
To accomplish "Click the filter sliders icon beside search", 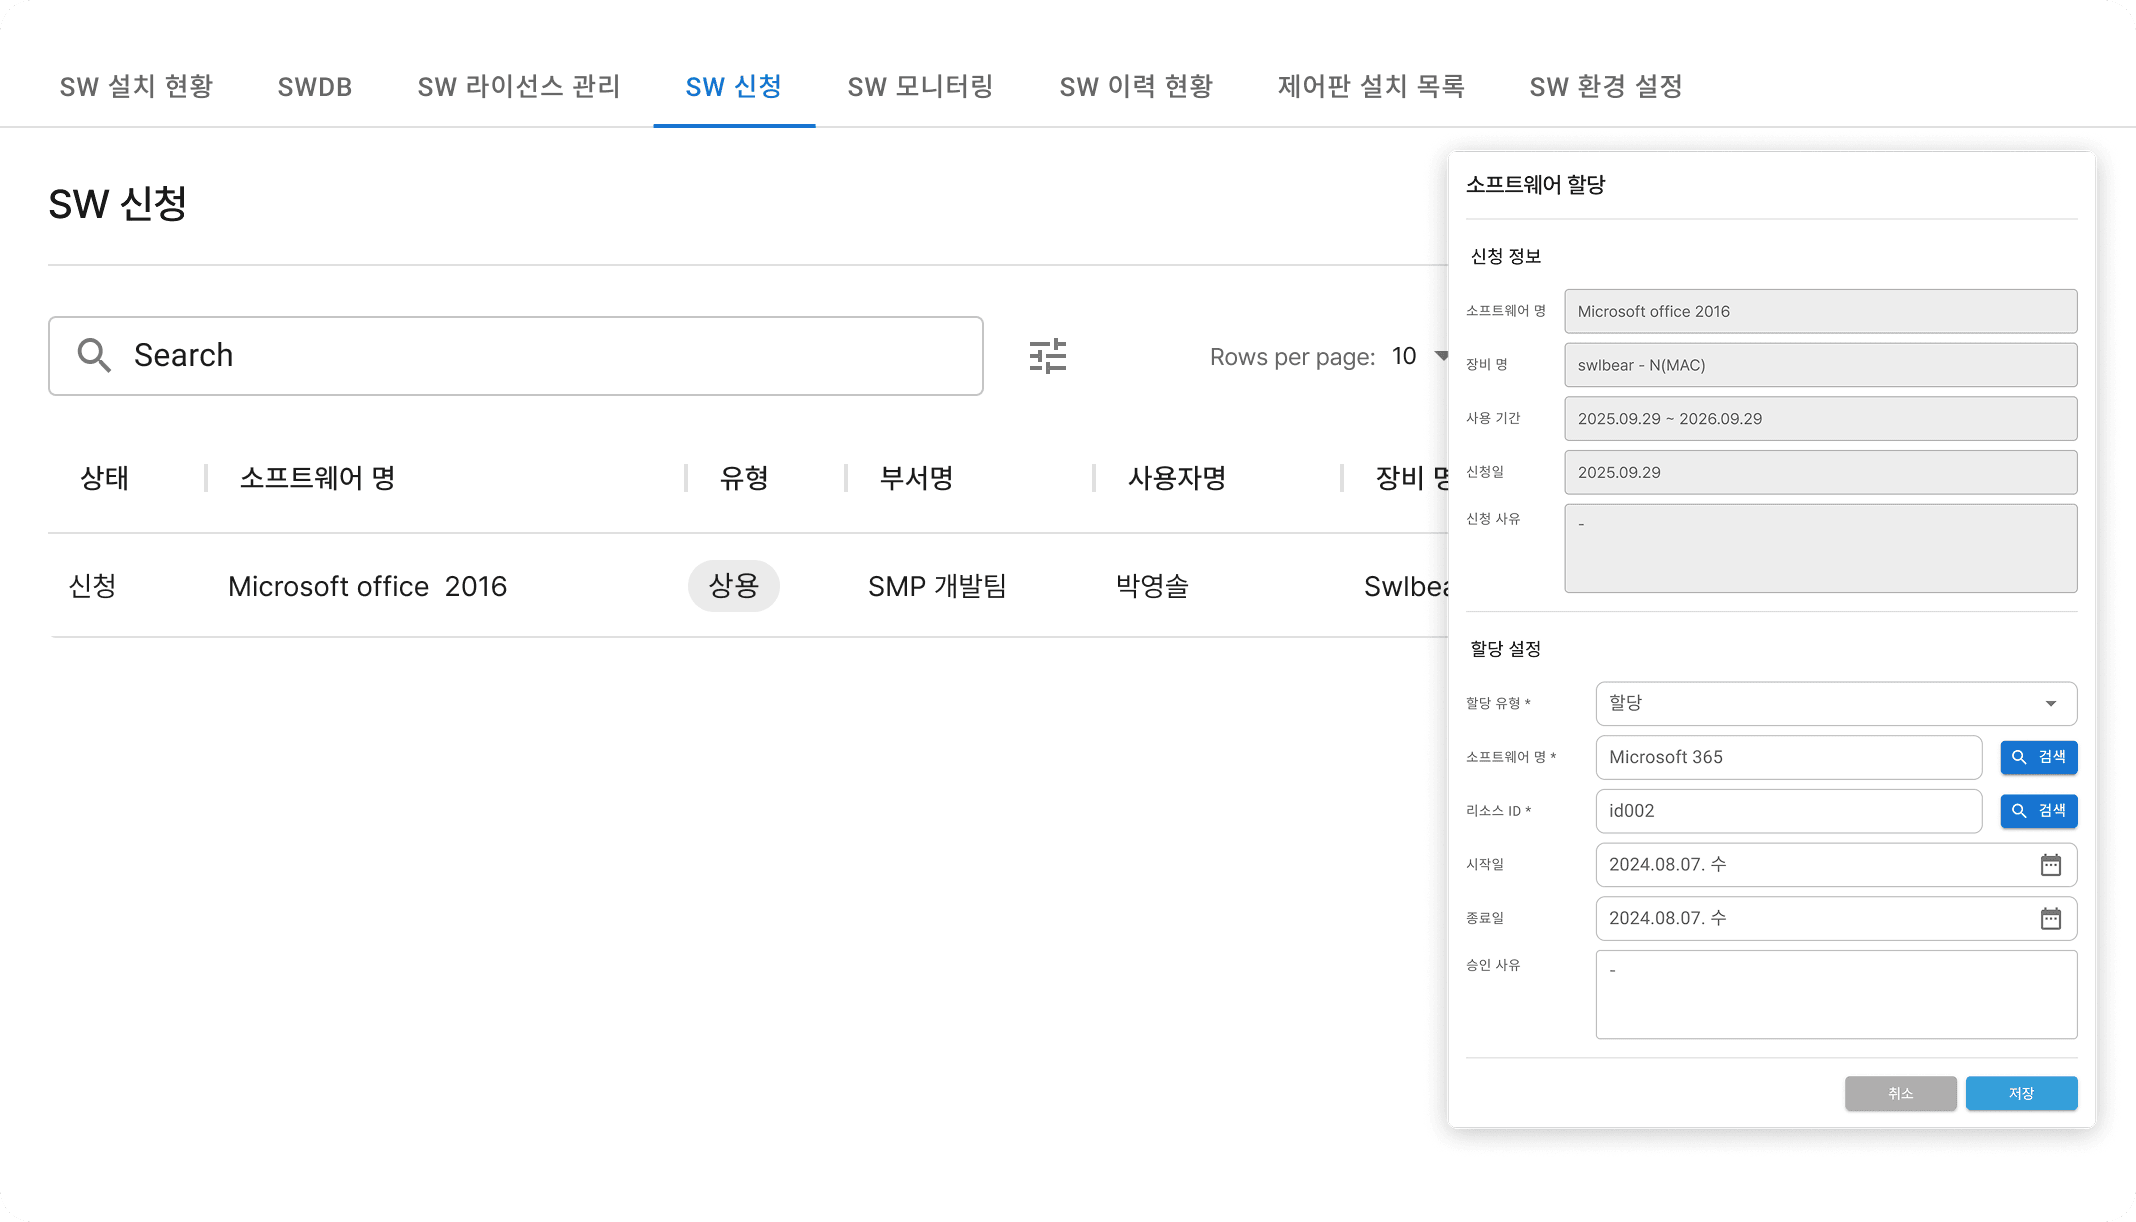I will tap(1047, 355).
